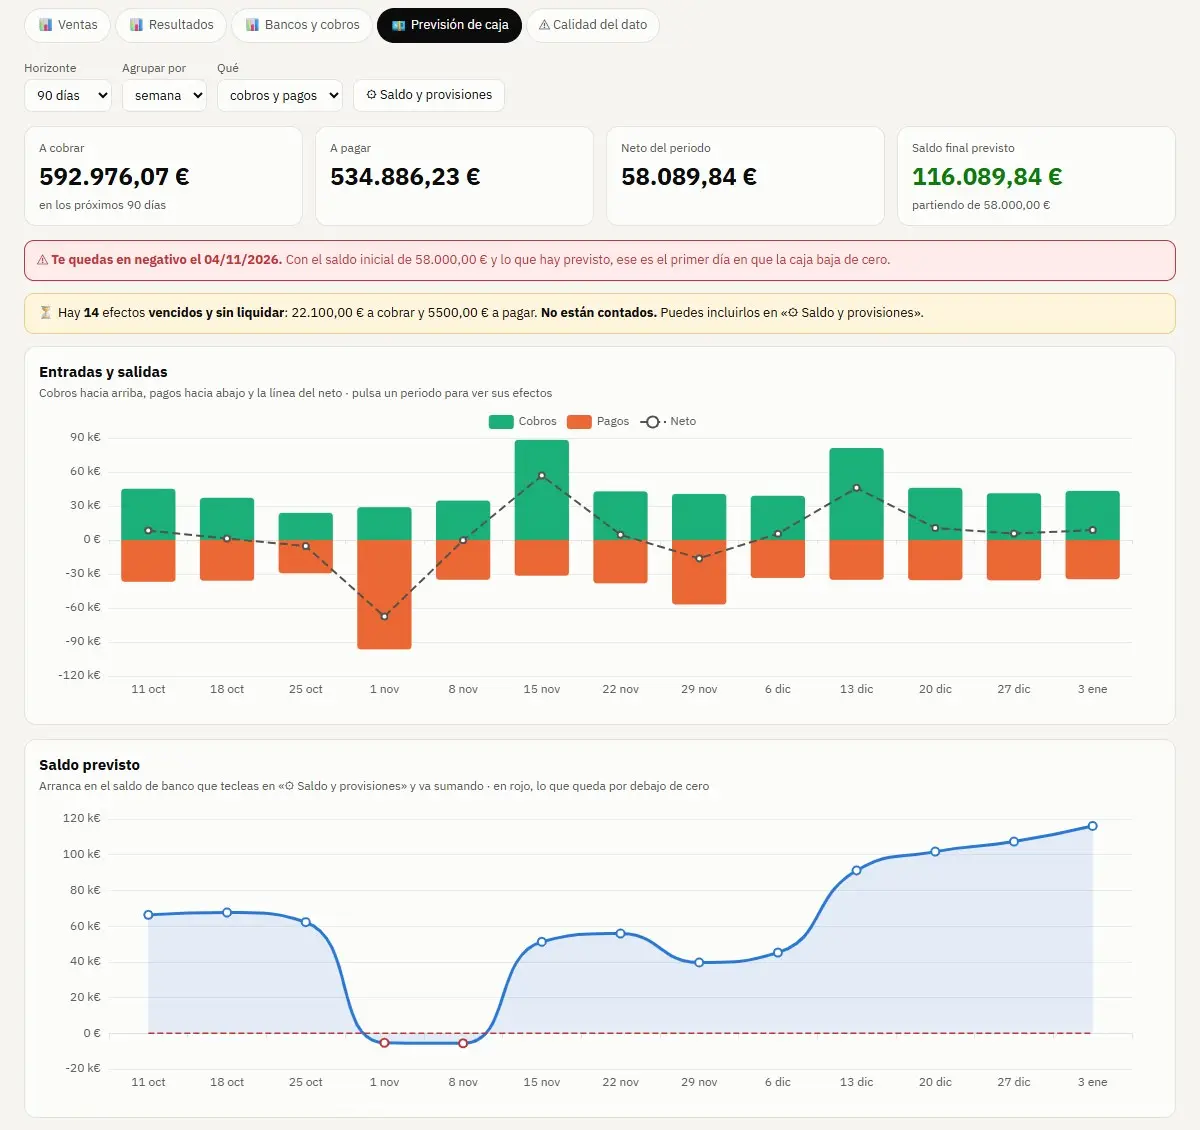The width and height of the screenshot is (1200, 1130).
Task: Click the Neto del periodo value 58.089,84 €
Action: (x=689, y=177)
